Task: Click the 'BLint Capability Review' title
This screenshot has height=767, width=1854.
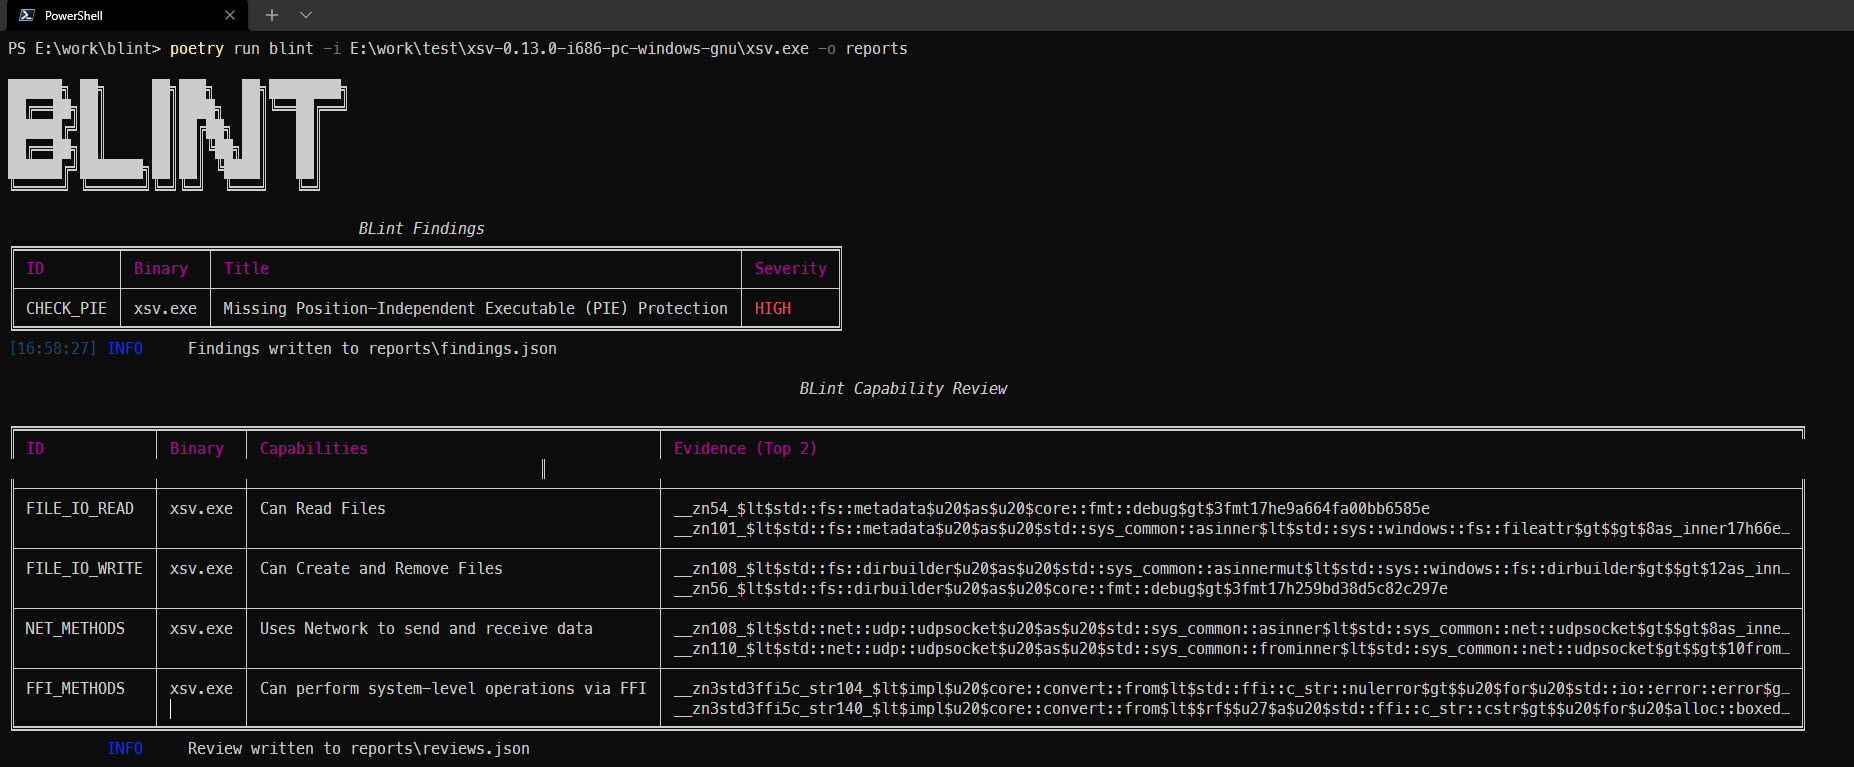Action: (x=903, y=389)
